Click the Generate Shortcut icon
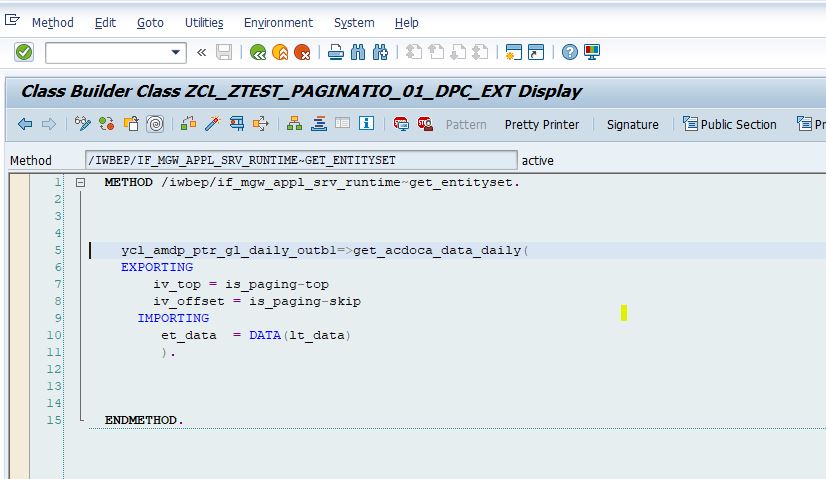 536,52
